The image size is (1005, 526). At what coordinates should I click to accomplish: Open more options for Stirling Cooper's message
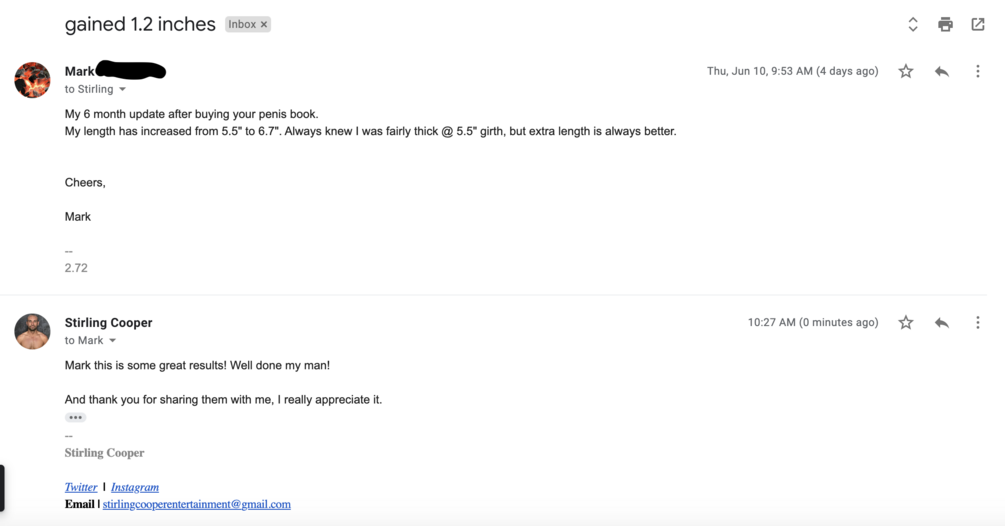click(977, 322)
